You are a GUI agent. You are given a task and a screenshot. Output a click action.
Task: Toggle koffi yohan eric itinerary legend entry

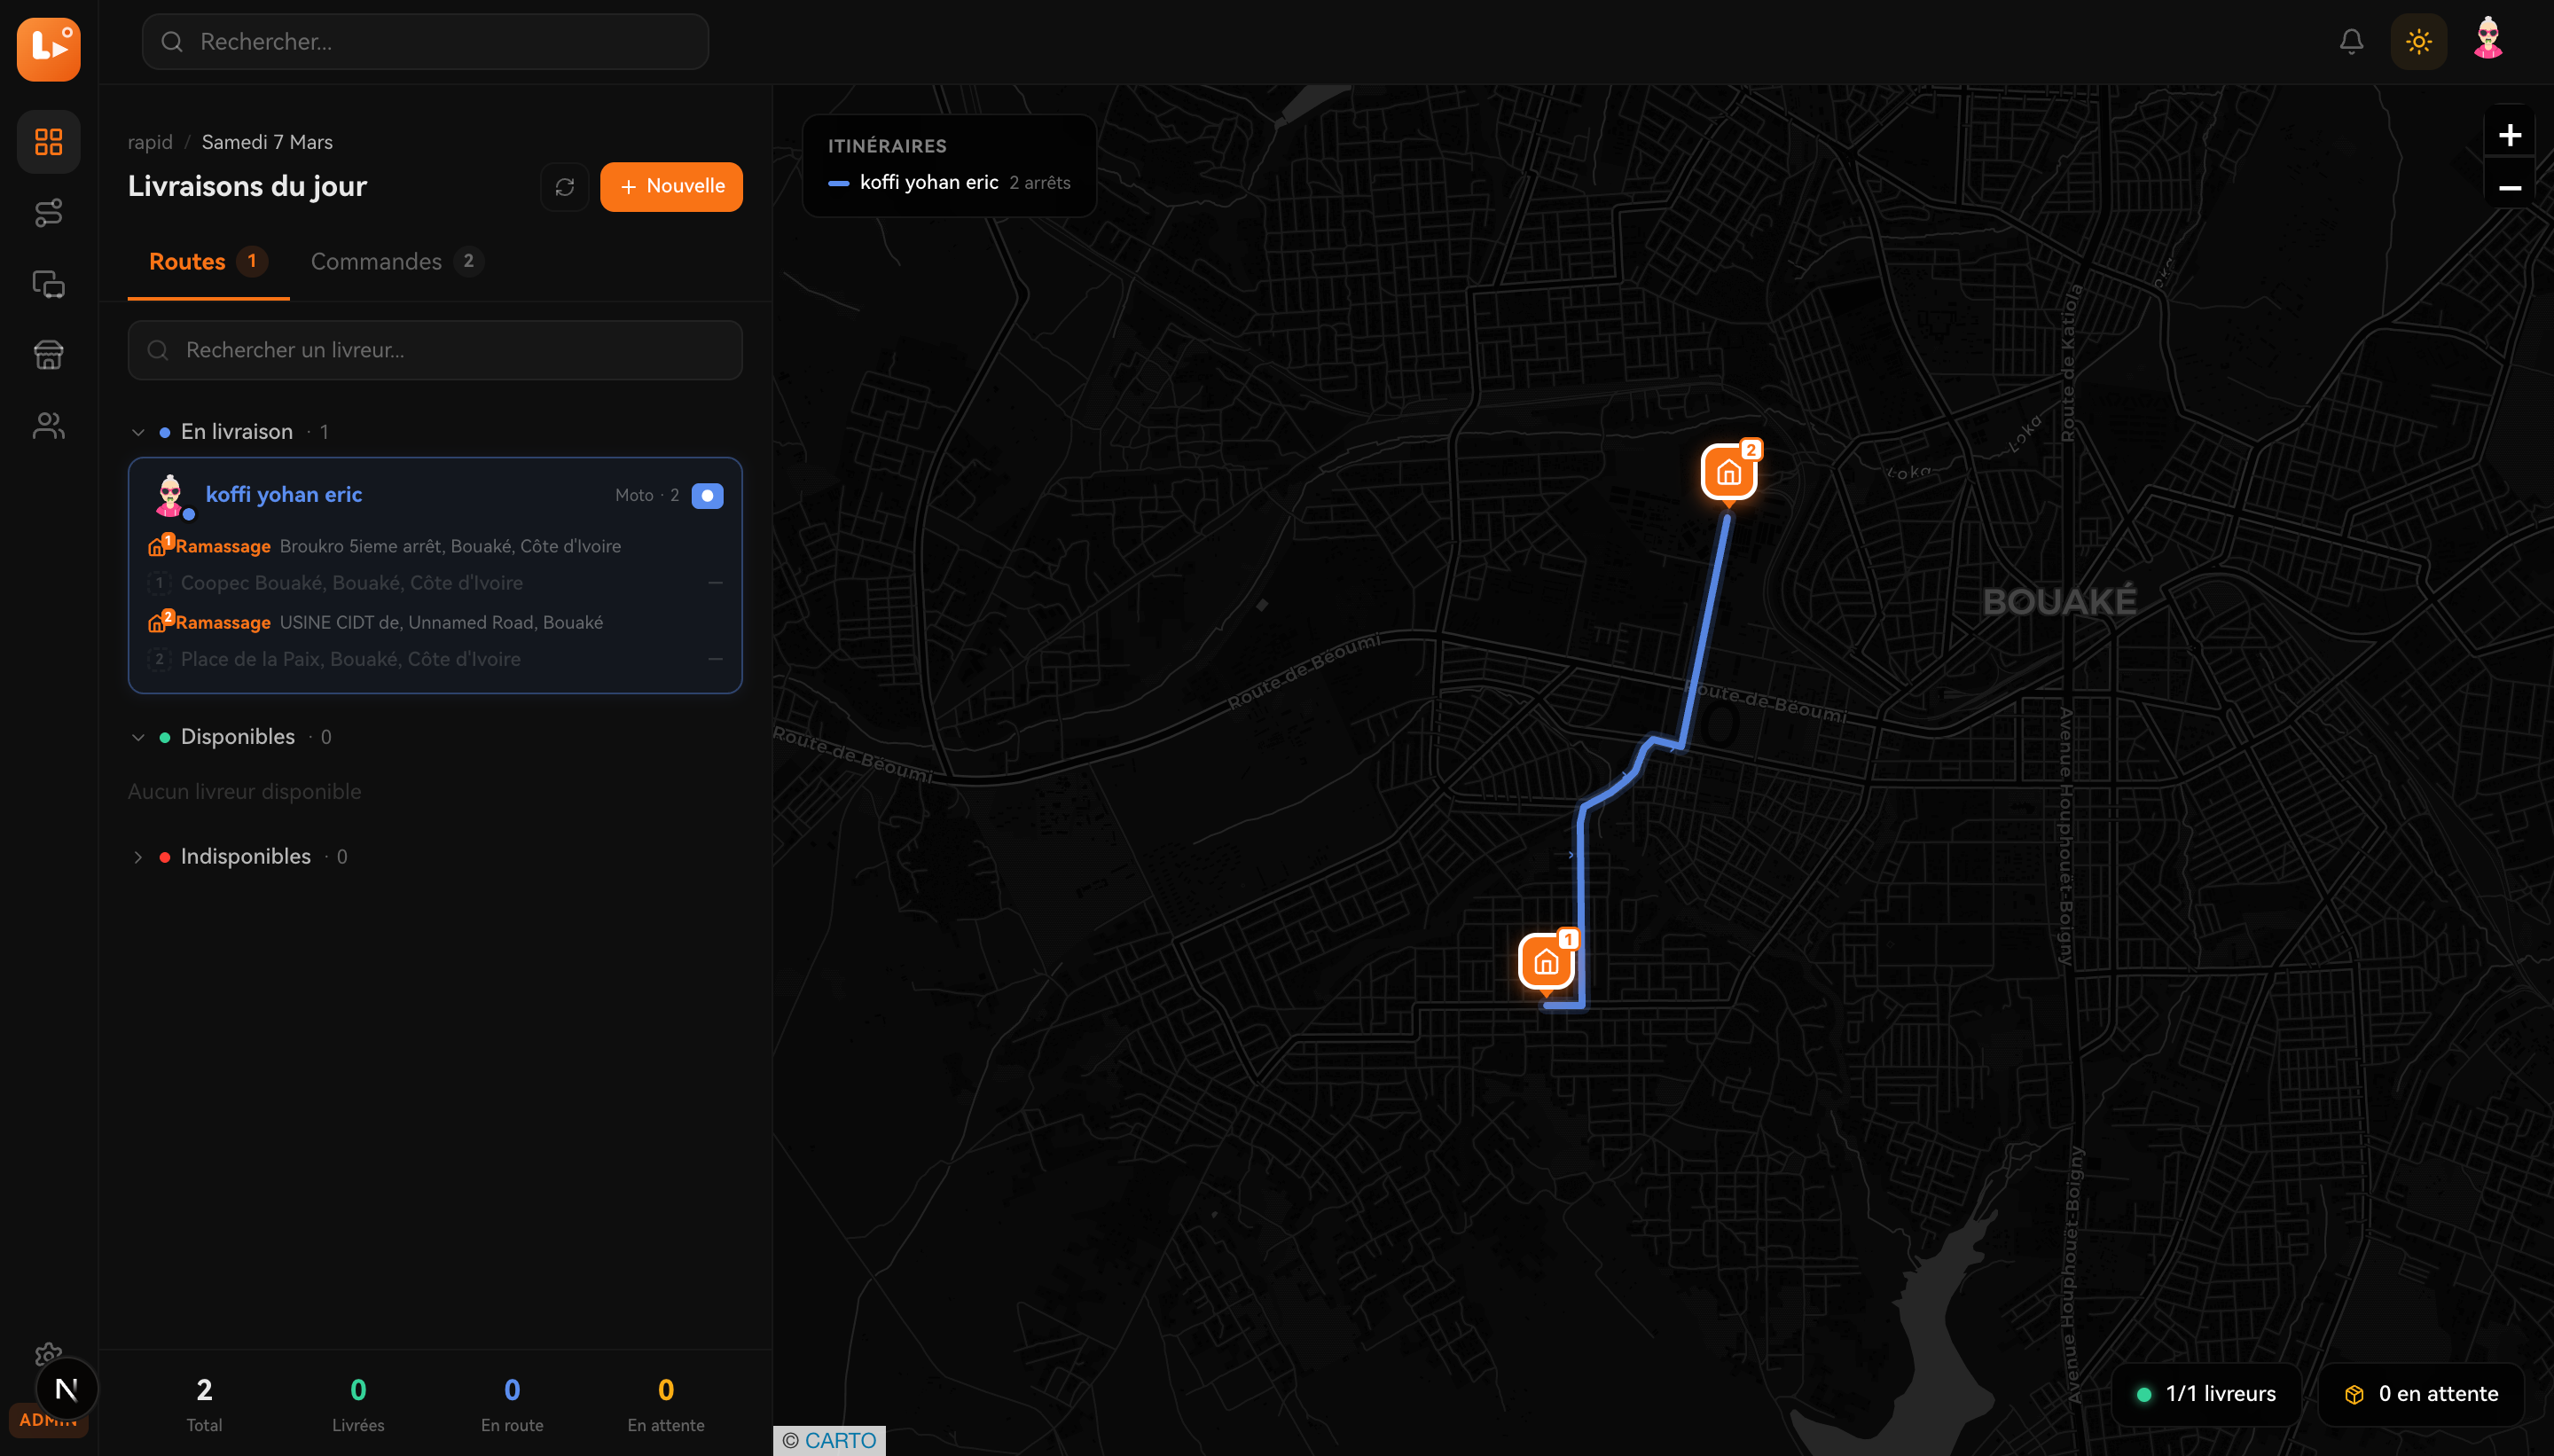click(x=928, y=182)
